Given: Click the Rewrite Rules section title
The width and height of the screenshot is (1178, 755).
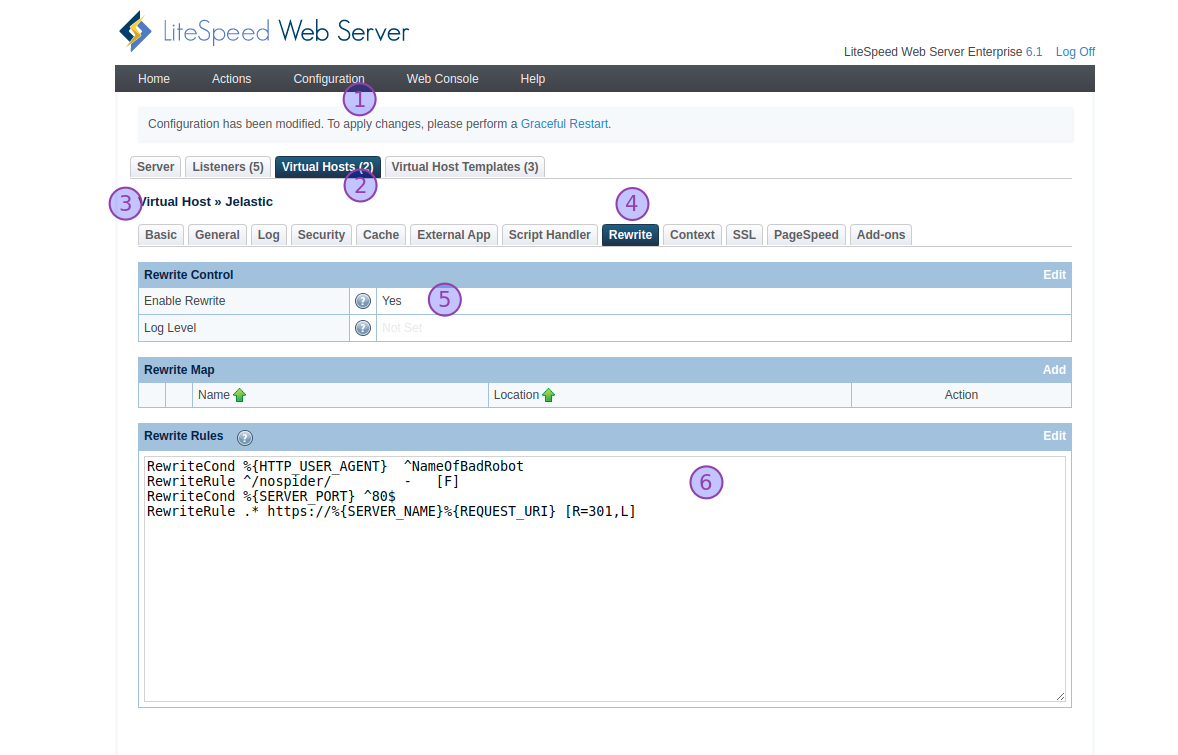Looking at the screenshot, I should pos(183,436).
